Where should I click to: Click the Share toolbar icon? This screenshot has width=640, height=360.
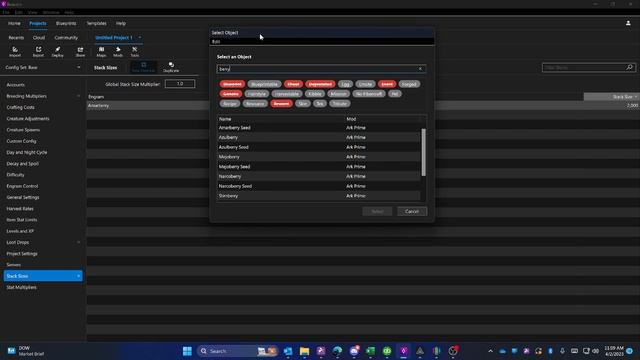pyautogui.click(x=80, y=52)
